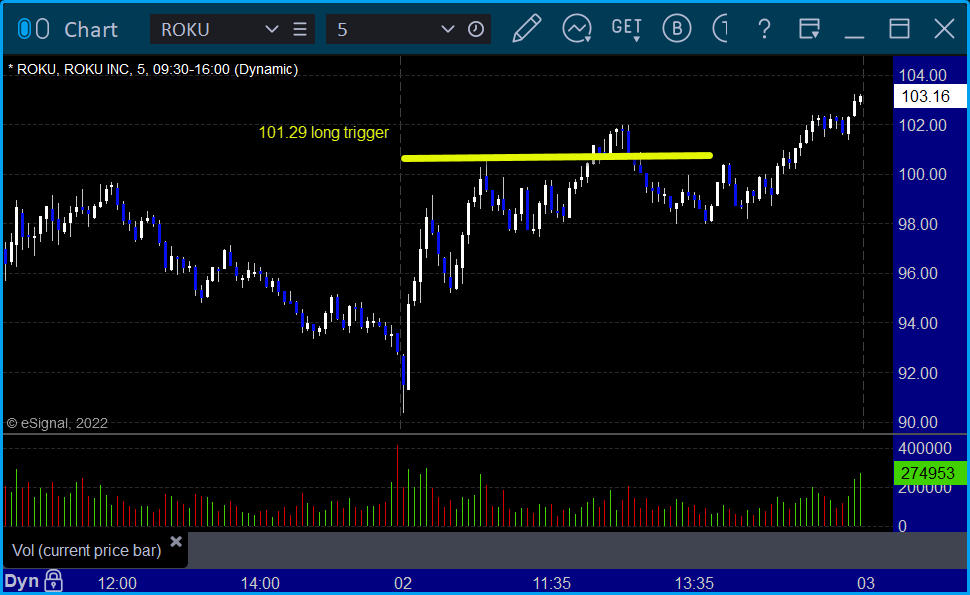Click the 02 date axis label
This screenshot has height=595, width=970.
403,583
